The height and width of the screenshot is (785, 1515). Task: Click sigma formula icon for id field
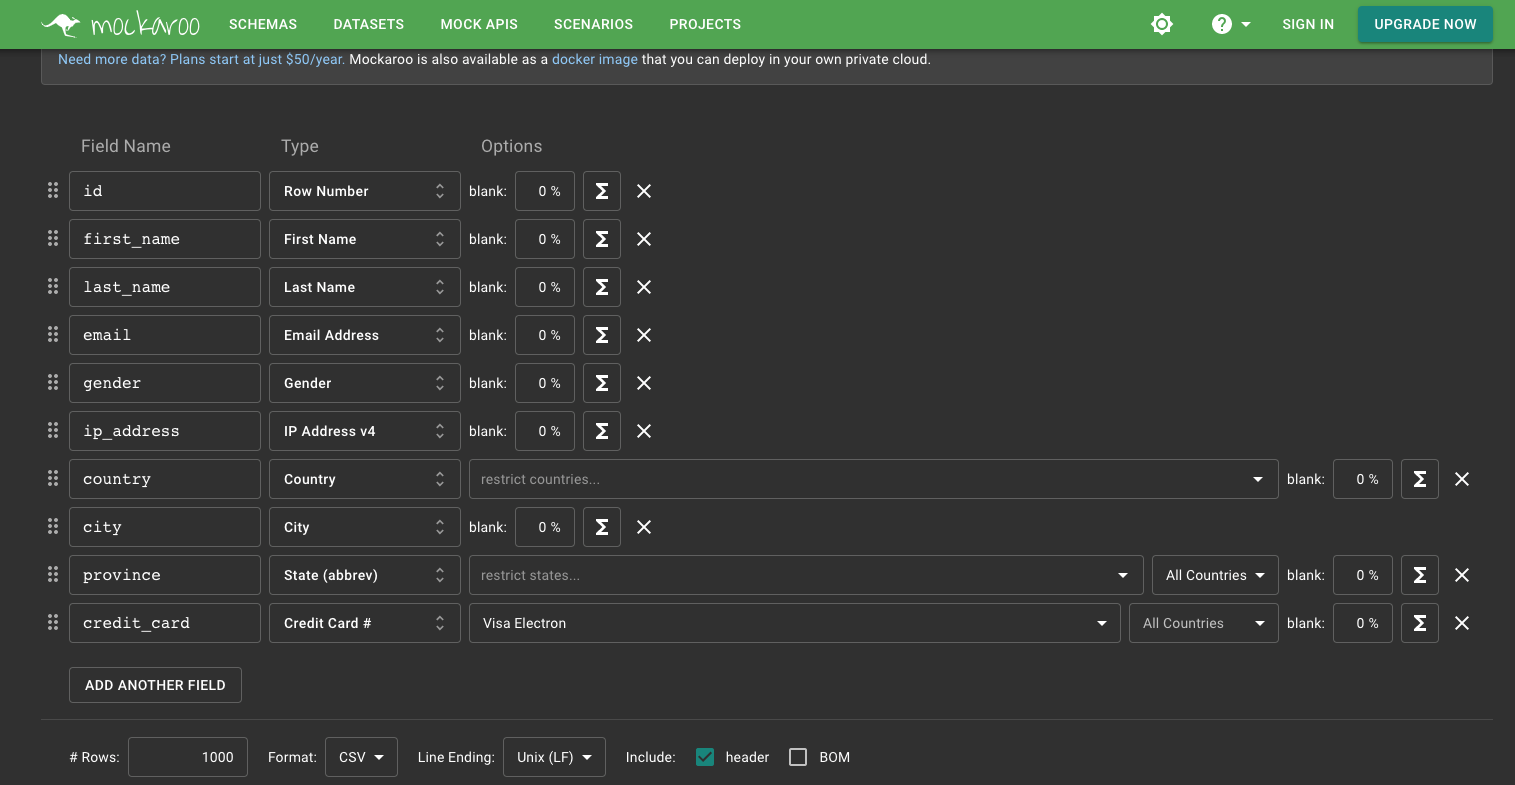[x=602, y=191]
